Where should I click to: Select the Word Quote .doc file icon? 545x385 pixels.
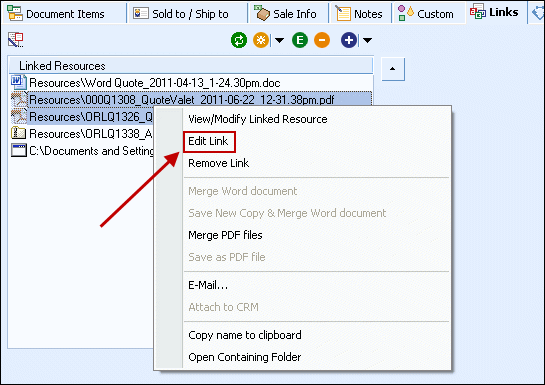click(x=18, y=82)
